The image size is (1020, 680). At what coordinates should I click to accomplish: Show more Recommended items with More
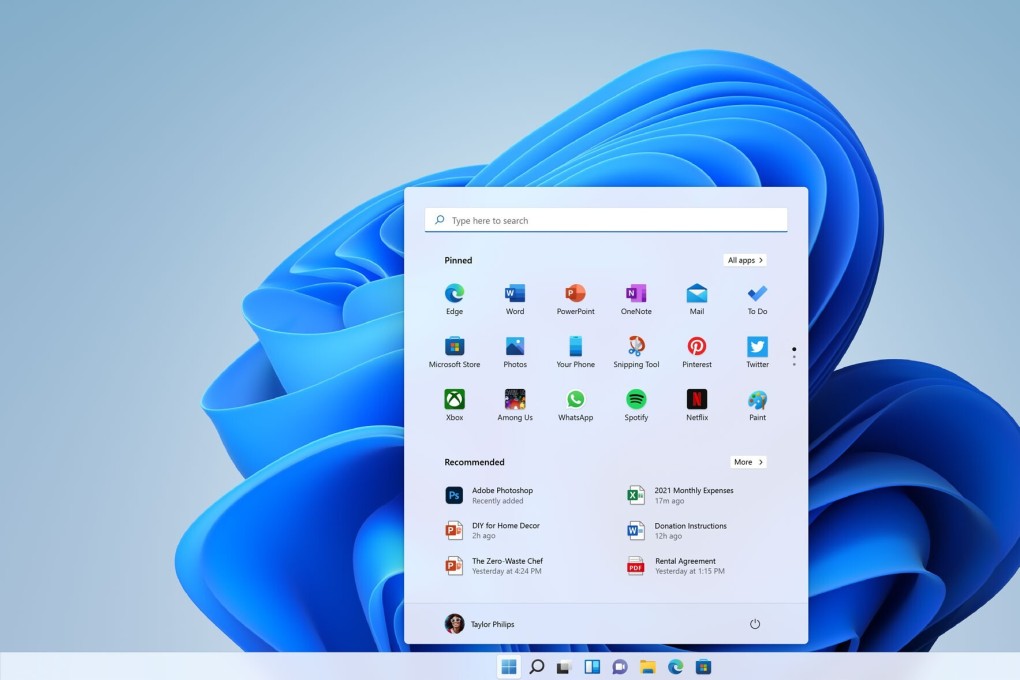[x=747, y=462]
